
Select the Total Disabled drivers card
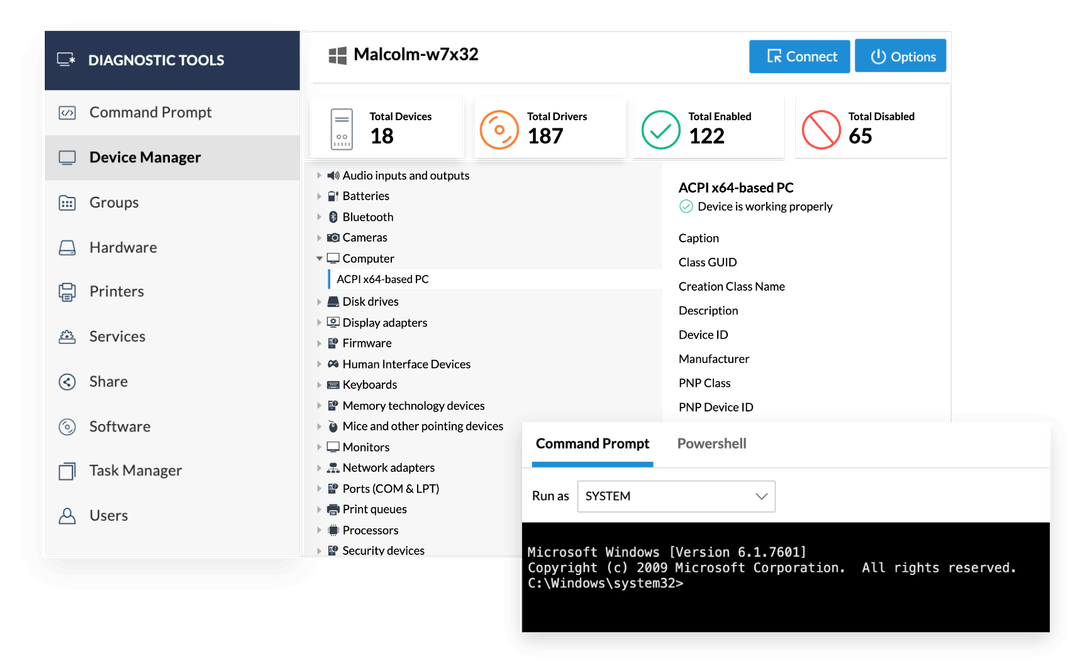(869, 127)
